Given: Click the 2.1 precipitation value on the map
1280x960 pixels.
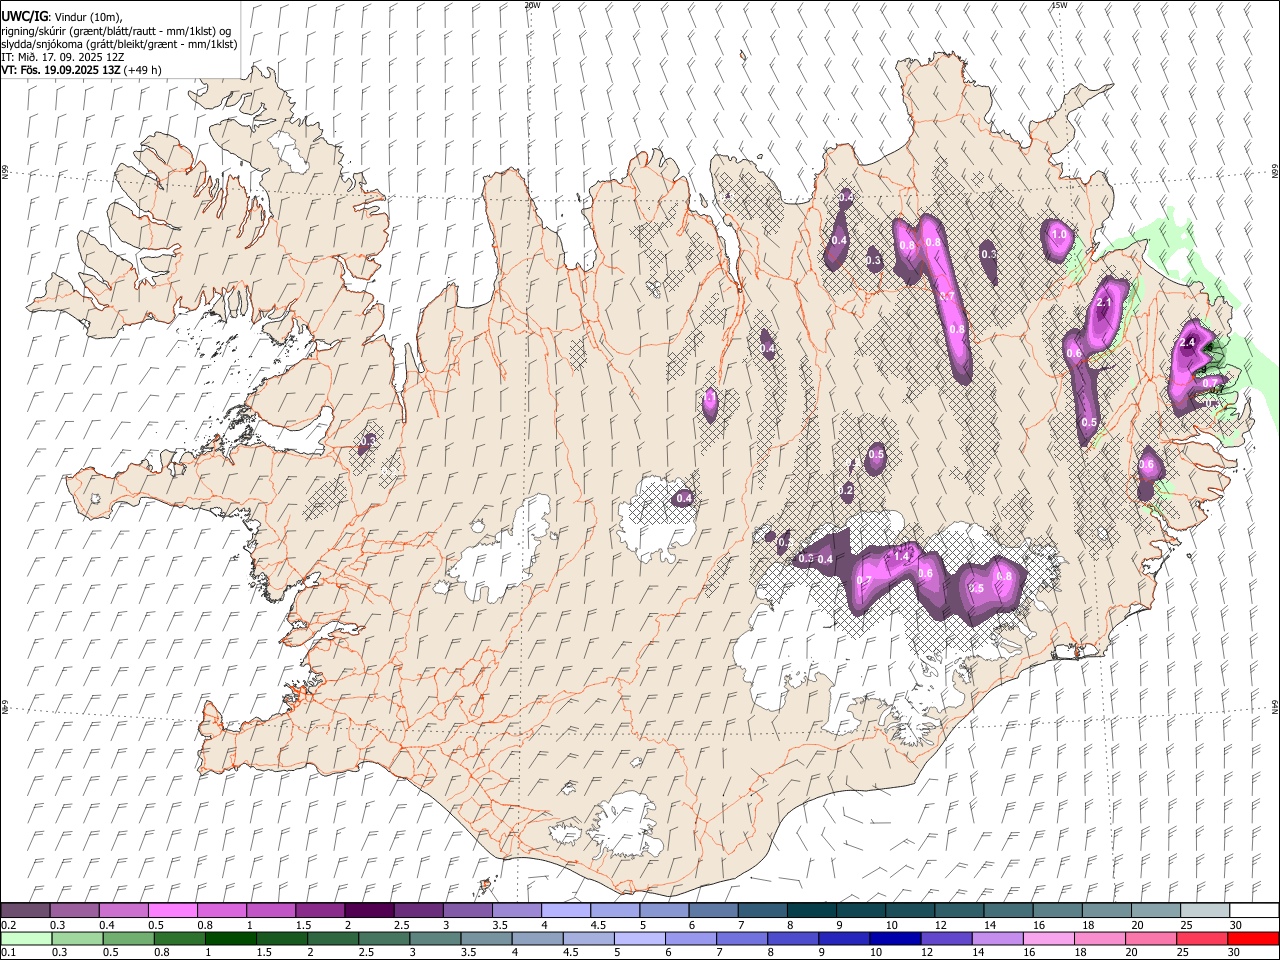Looking at the screenshot, I should pos(1104,302).
